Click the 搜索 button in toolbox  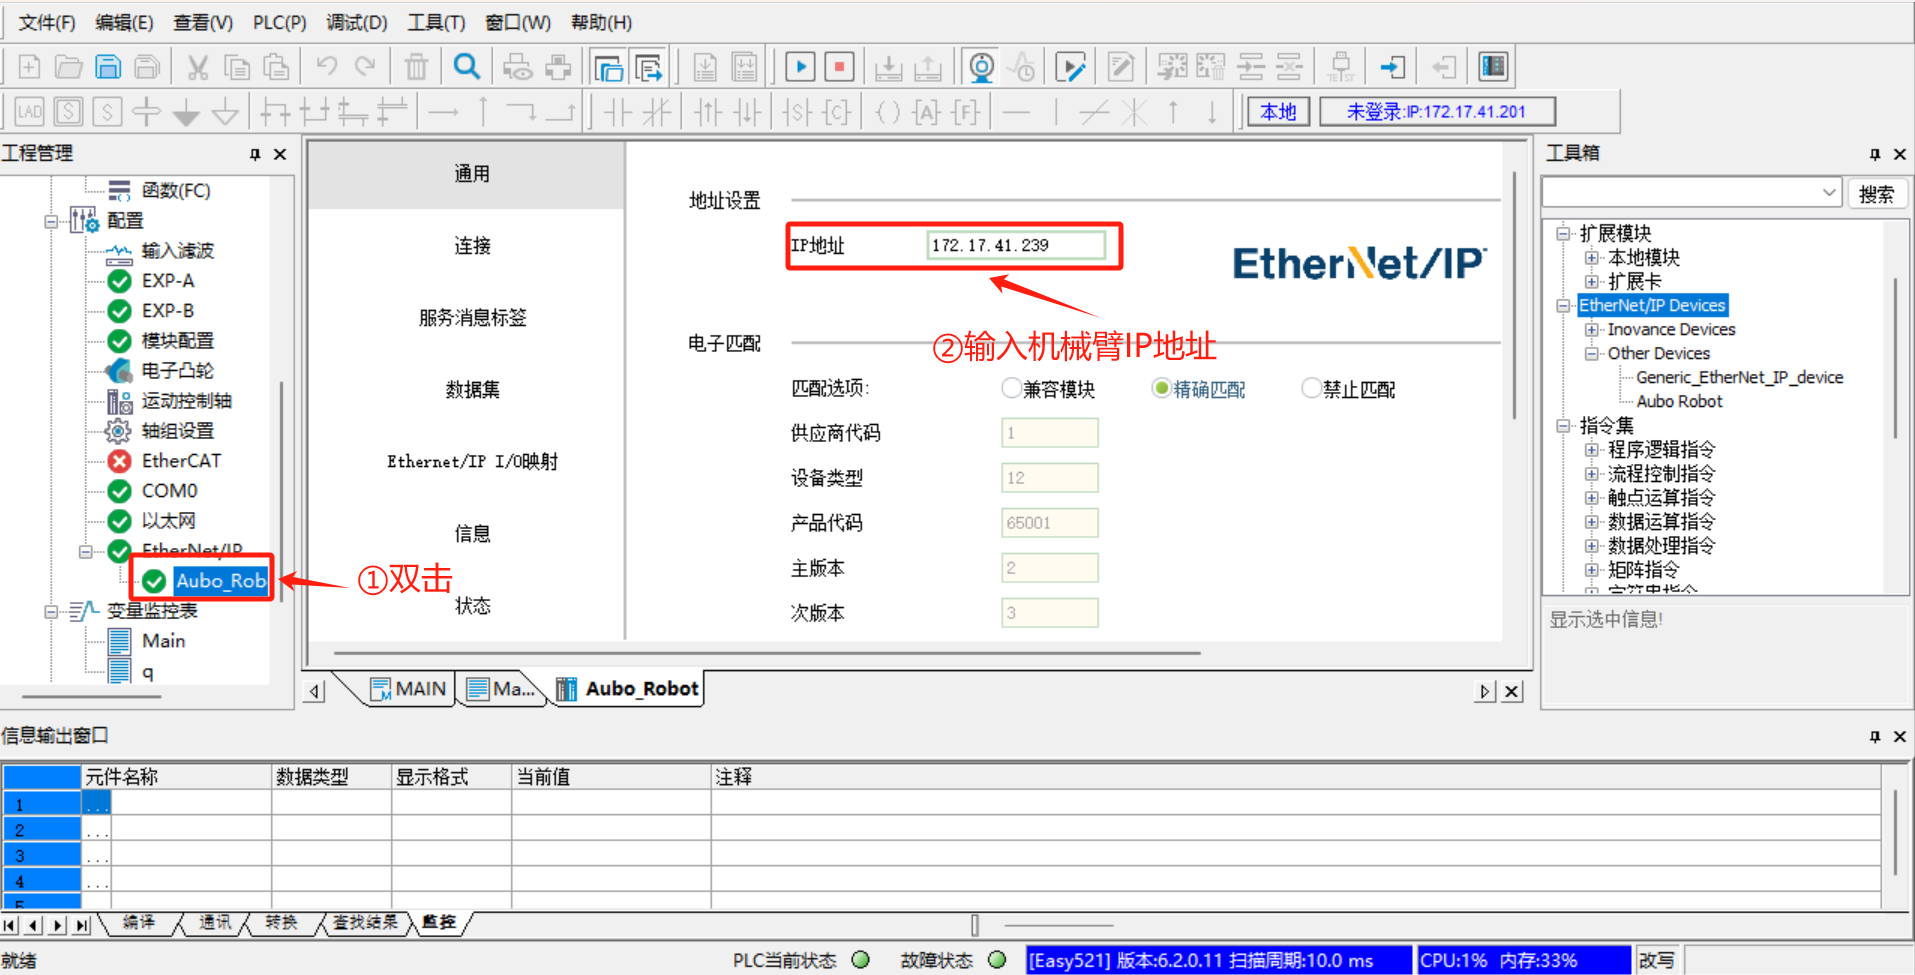click(1876, 194)
